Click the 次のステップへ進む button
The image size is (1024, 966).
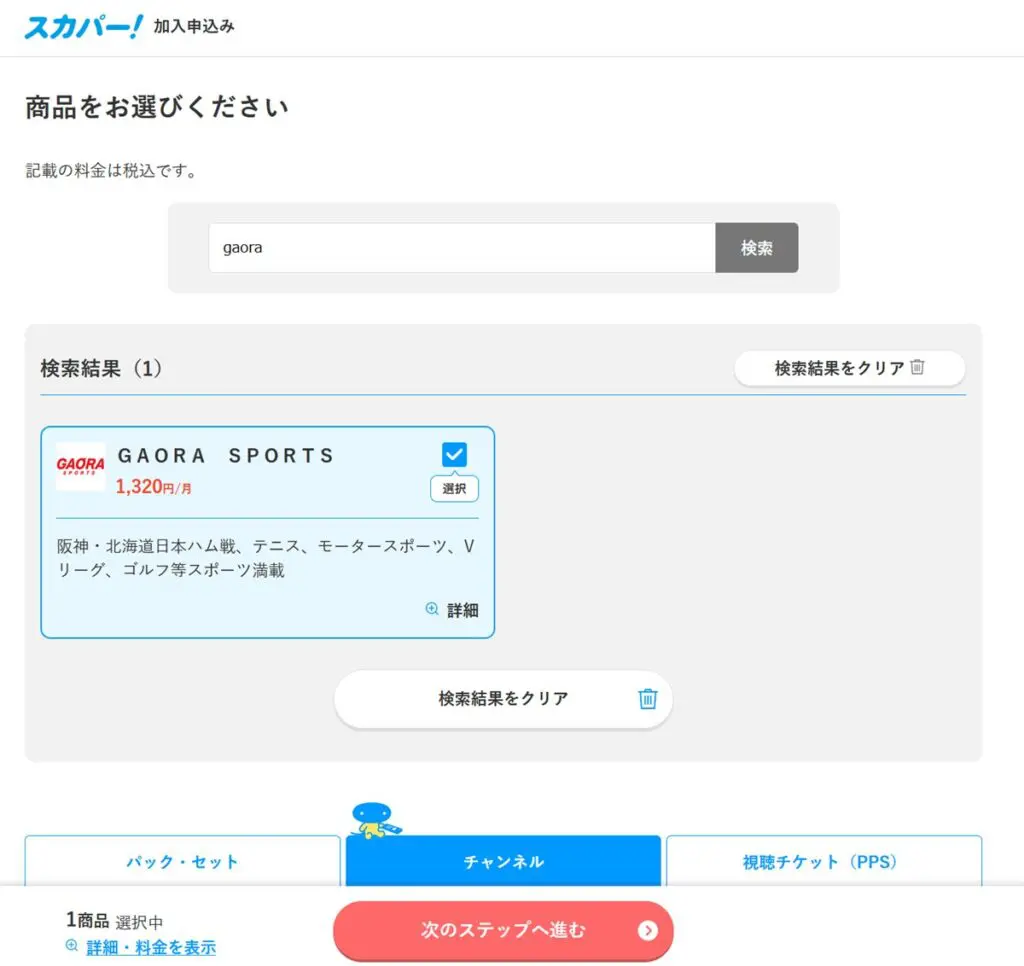pyautogui.click(x=503, y=930)
